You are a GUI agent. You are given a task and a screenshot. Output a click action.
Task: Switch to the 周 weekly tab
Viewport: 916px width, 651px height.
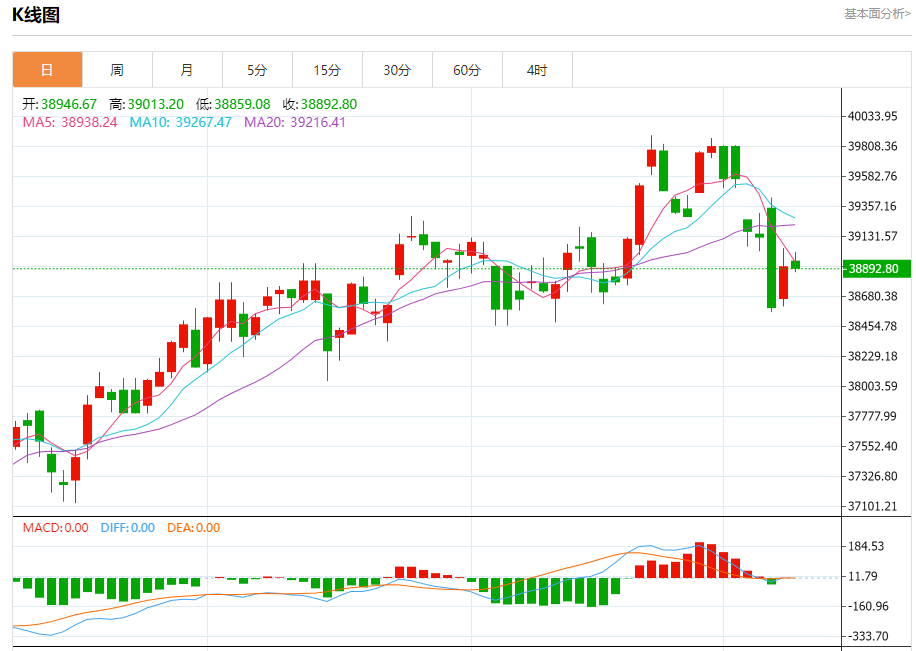point(117,70)
